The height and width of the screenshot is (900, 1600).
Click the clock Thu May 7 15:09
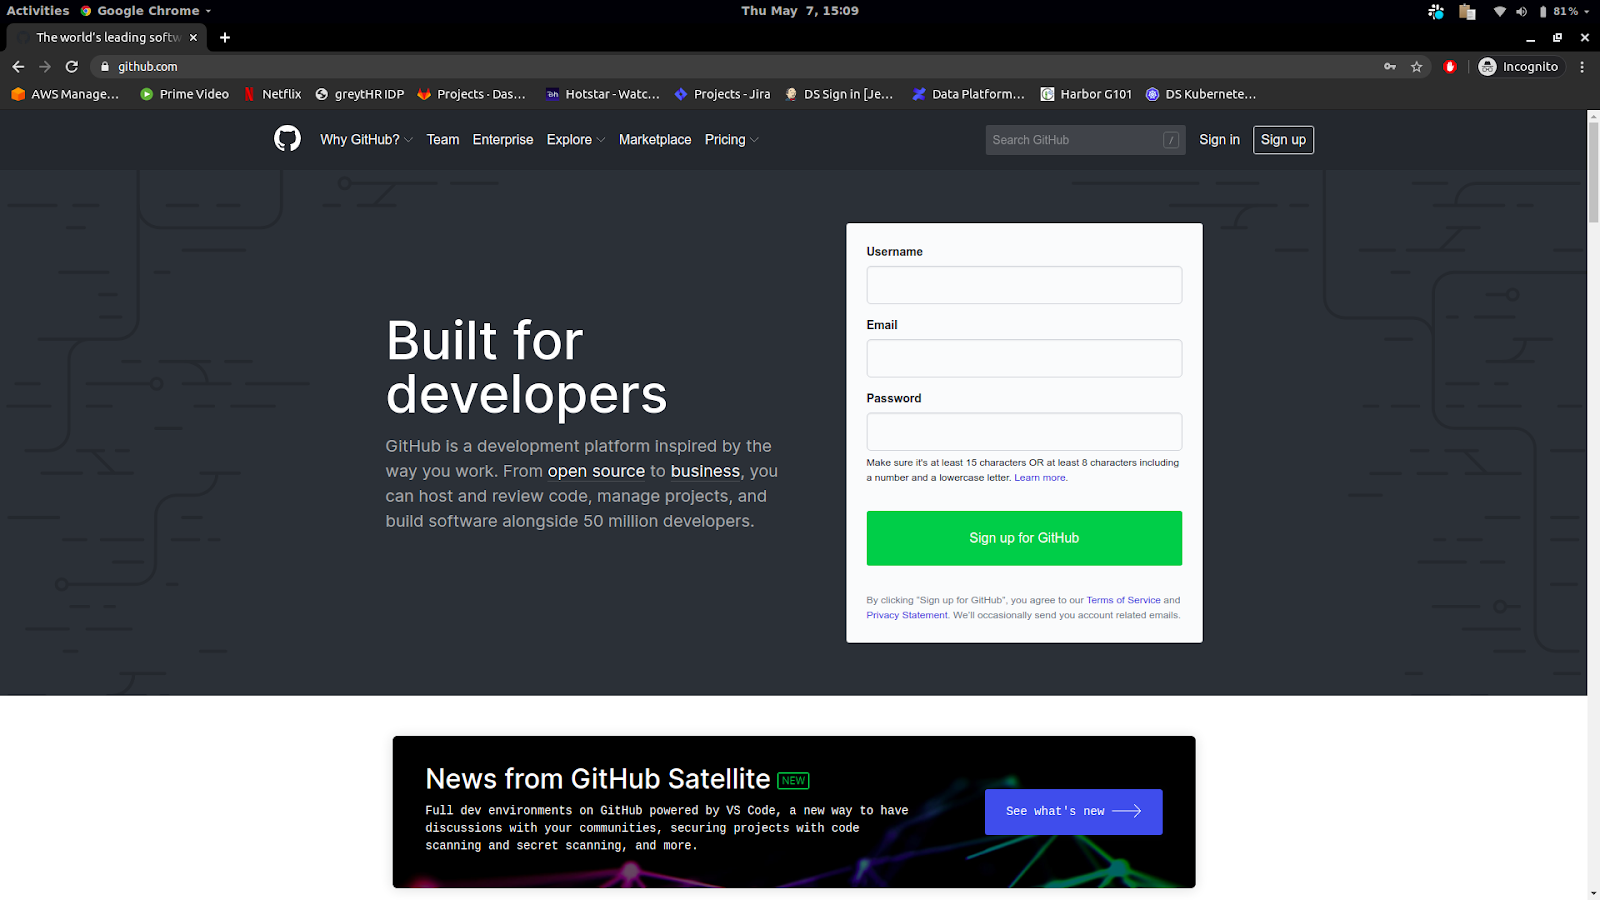point(800,11)
